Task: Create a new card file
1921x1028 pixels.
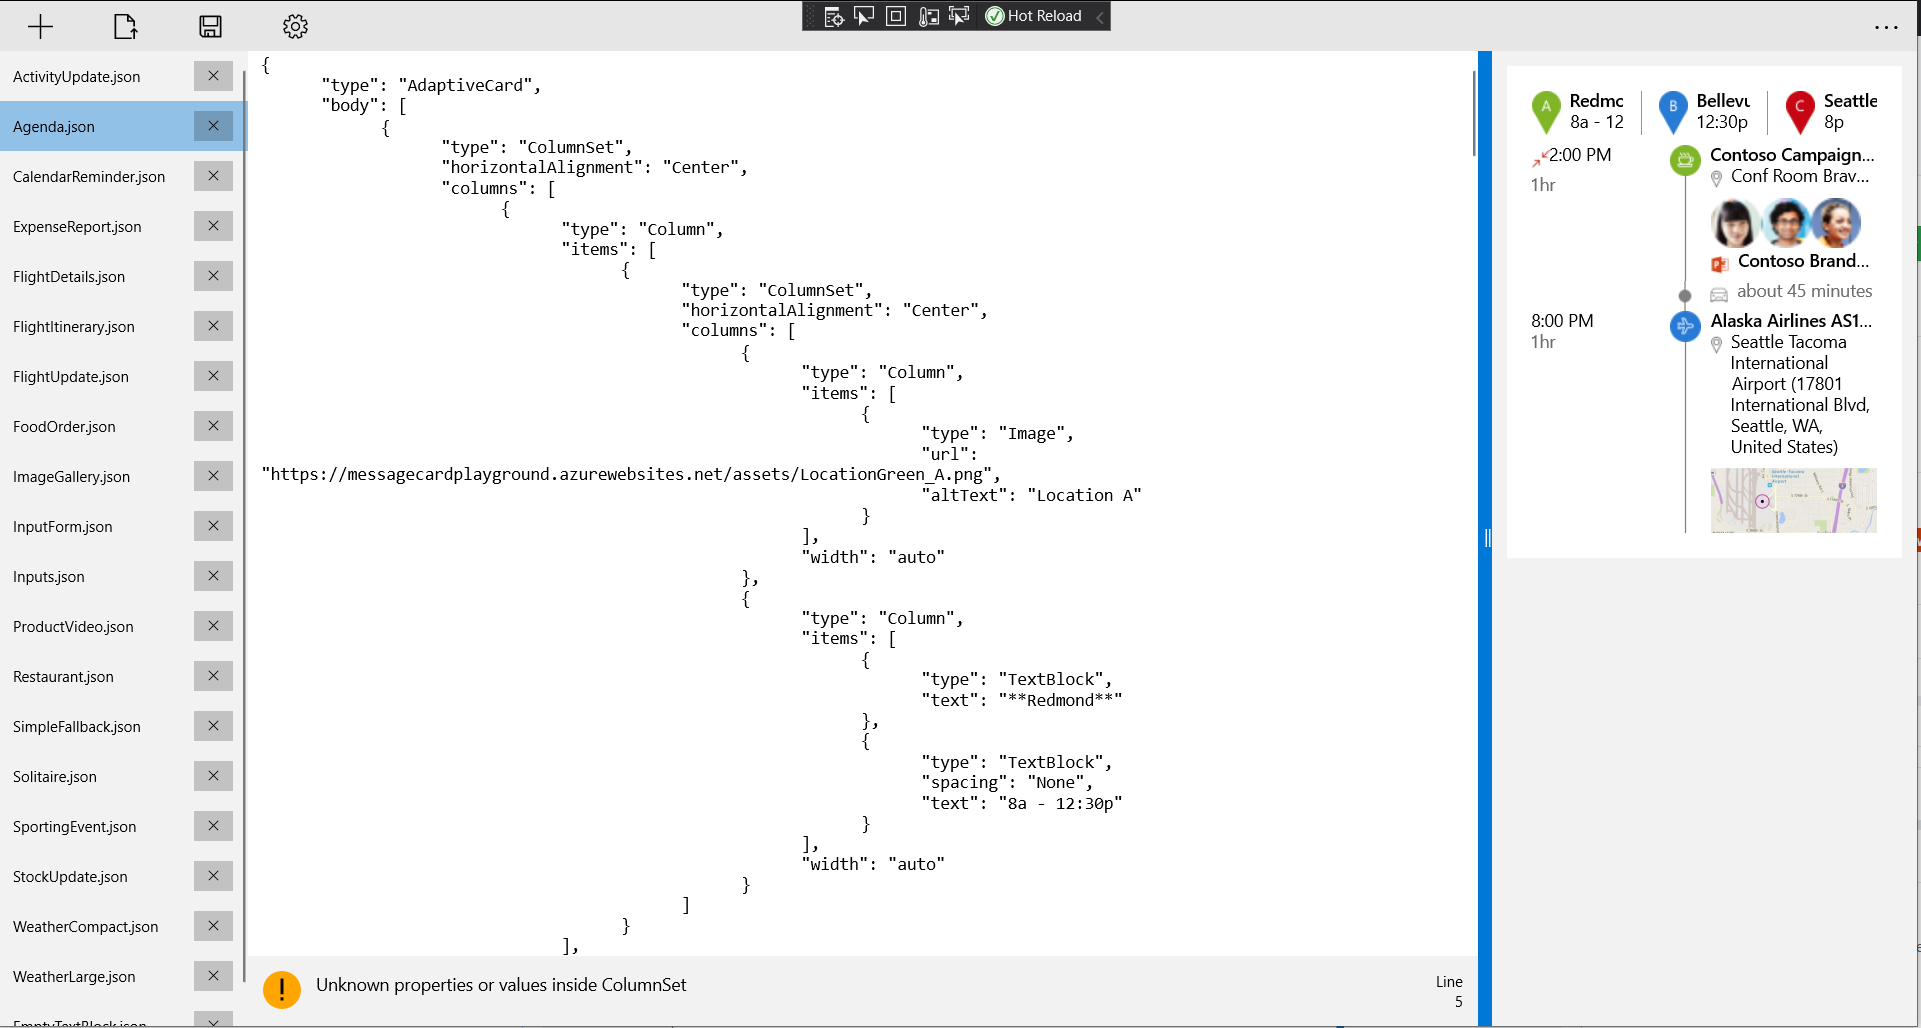Action: pyautogui.click(x=40, y=26)
